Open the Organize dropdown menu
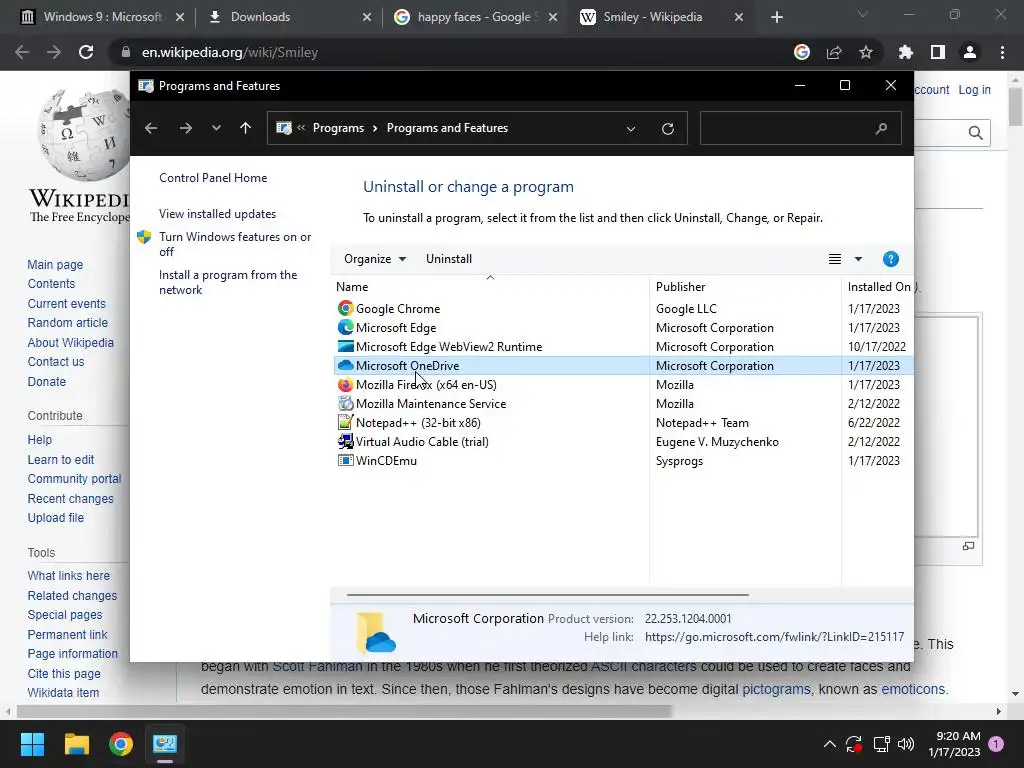Screen dimensions: 1024x768 click(x=375, y=259)
